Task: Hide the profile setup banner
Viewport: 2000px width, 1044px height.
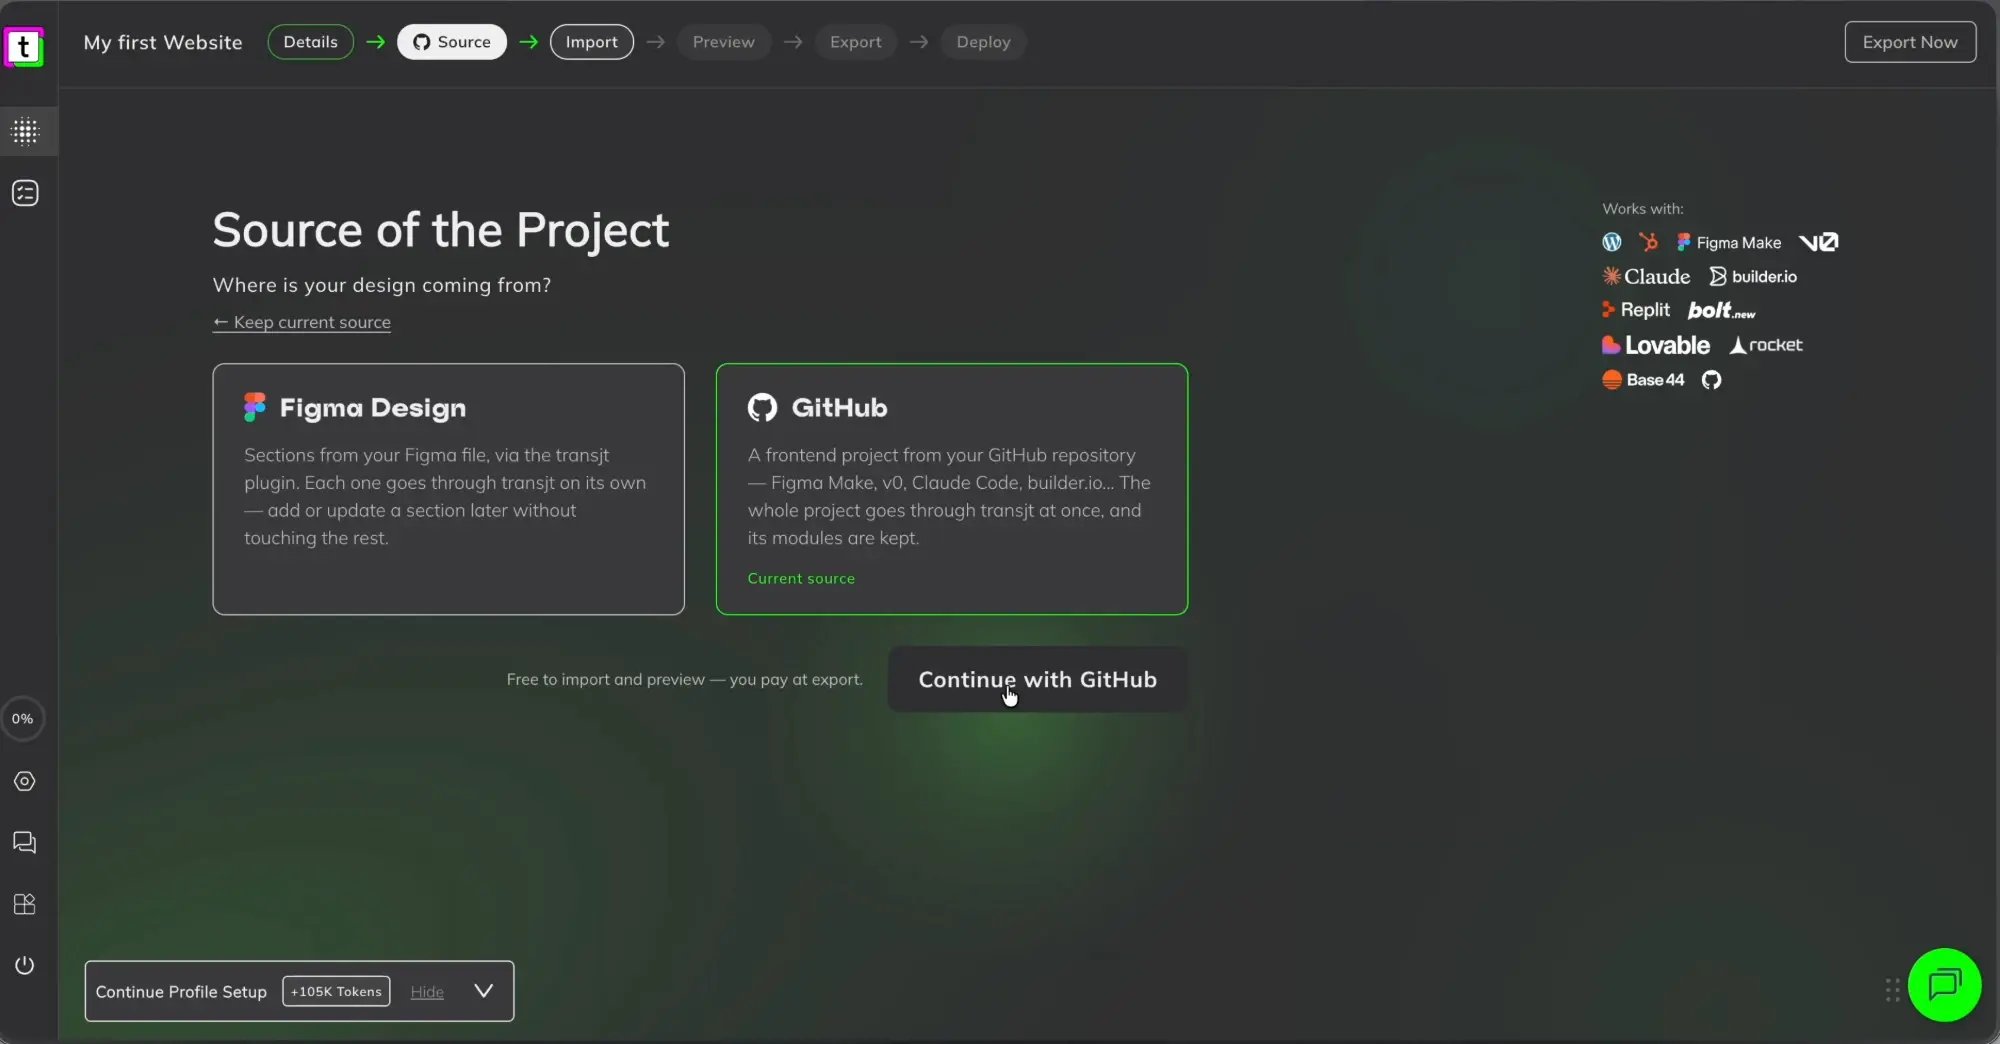Action: coord(427,992)
